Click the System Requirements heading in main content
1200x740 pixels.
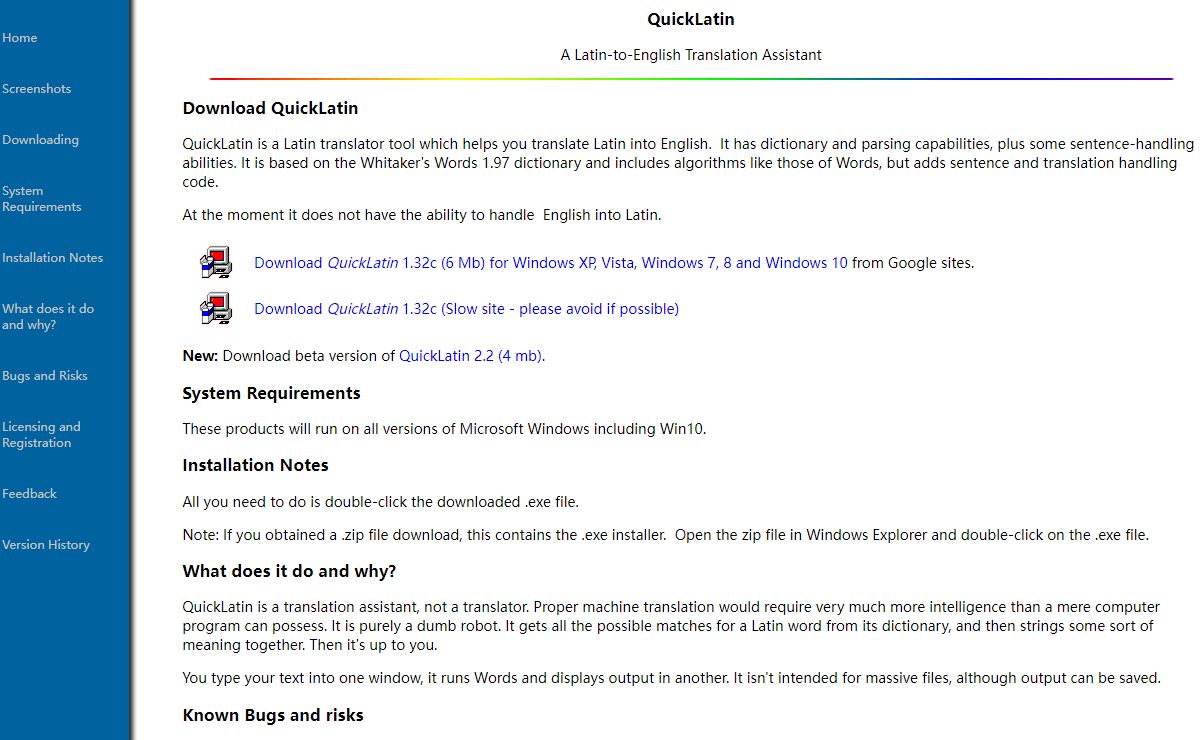pos(271,393)
